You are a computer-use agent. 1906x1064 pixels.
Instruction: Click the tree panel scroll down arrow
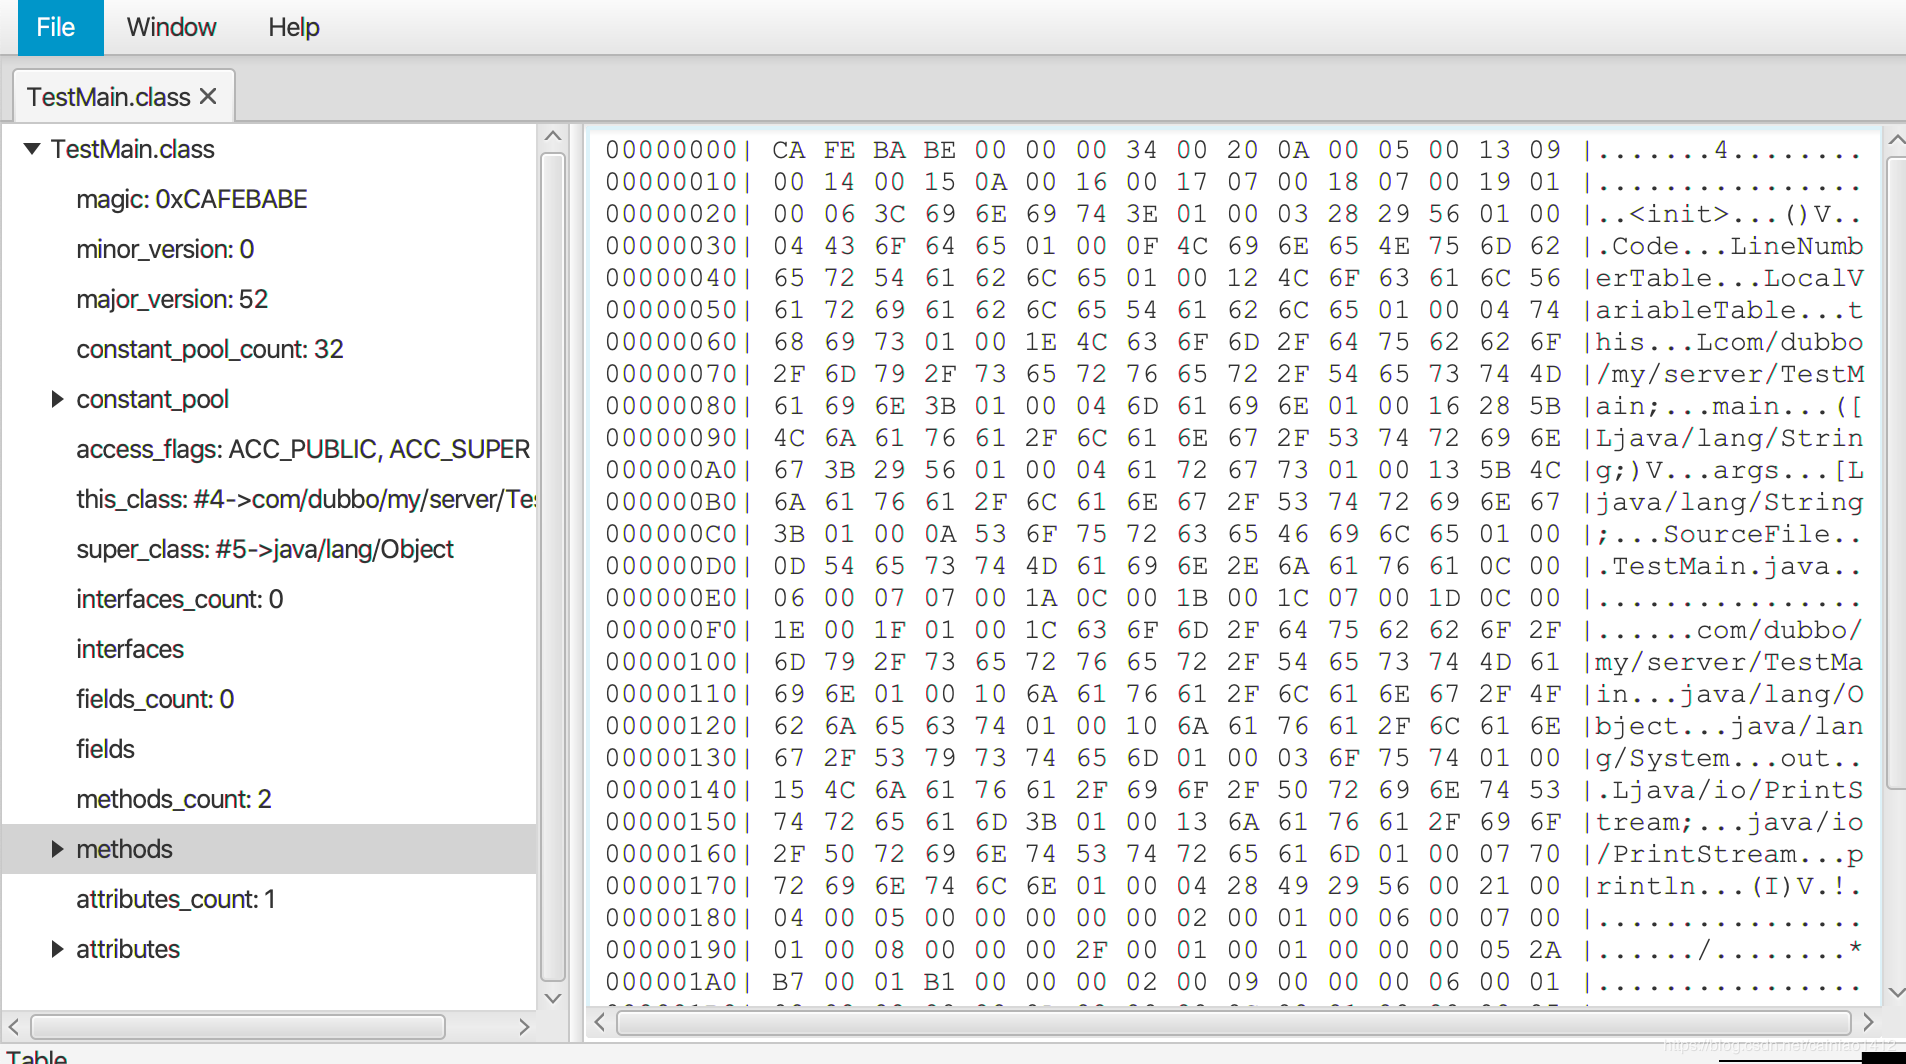pyautogui.click(x=553, y=998)
